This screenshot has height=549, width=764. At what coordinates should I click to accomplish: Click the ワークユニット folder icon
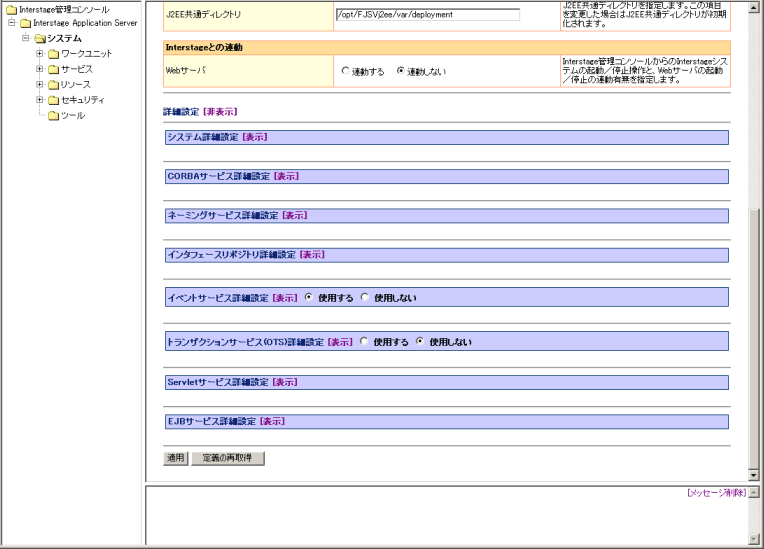pos(53,54)
